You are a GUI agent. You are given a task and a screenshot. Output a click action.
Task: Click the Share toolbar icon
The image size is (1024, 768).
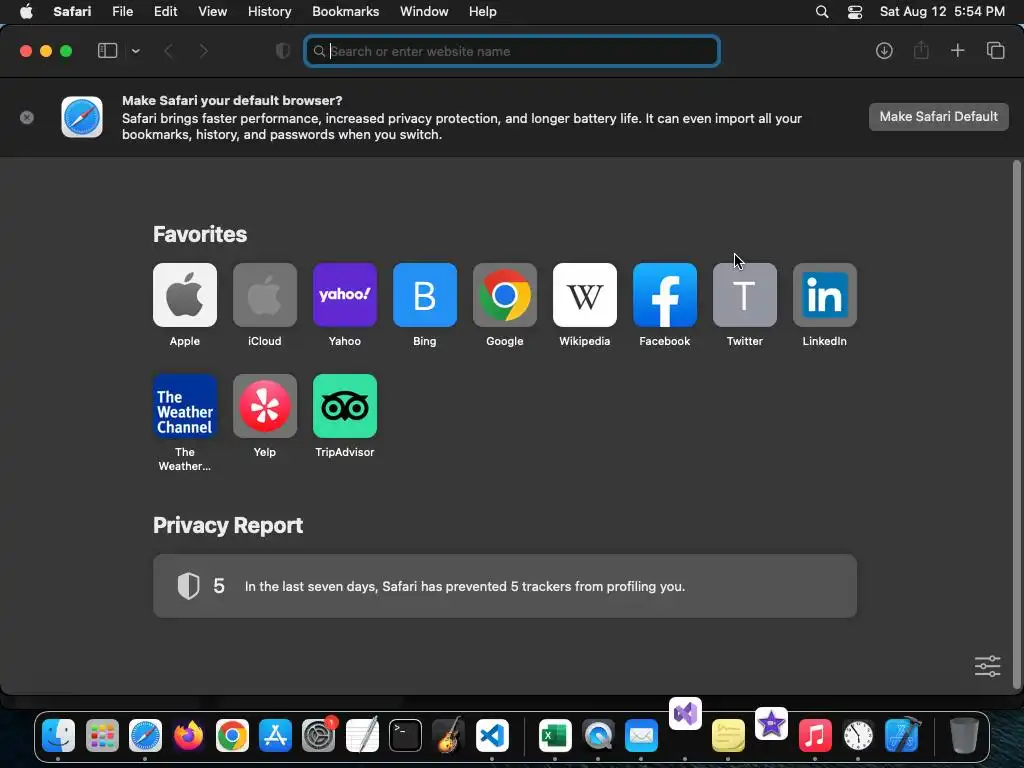[921, 50]
